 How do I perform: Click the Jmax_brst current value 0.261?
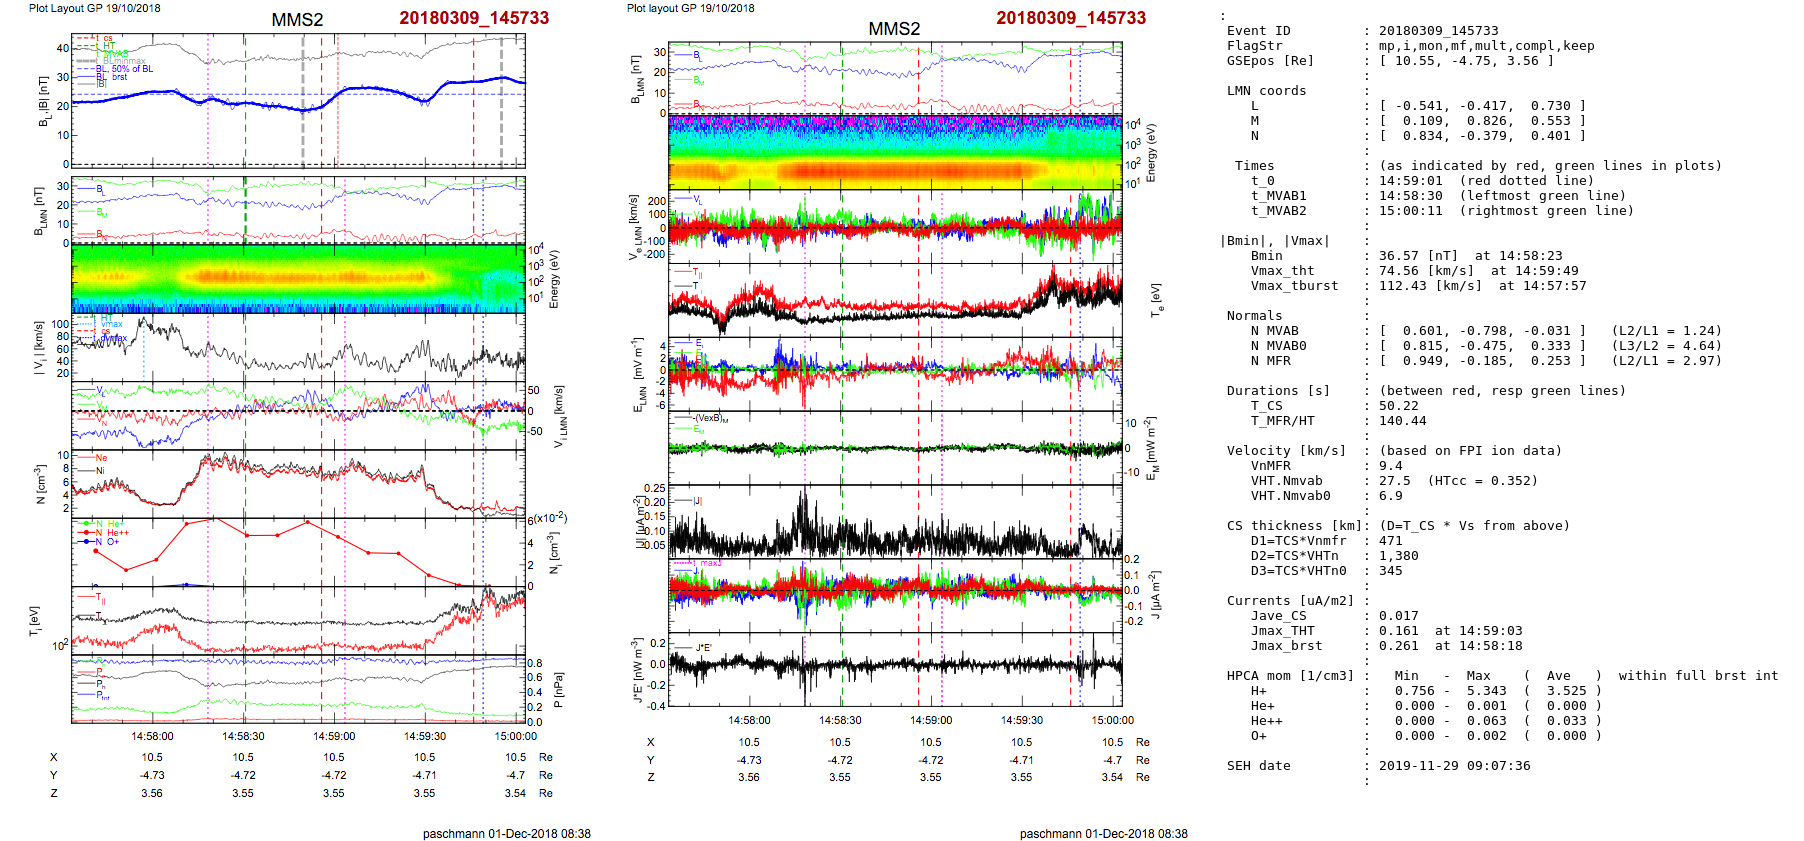tap(1398, 646)
